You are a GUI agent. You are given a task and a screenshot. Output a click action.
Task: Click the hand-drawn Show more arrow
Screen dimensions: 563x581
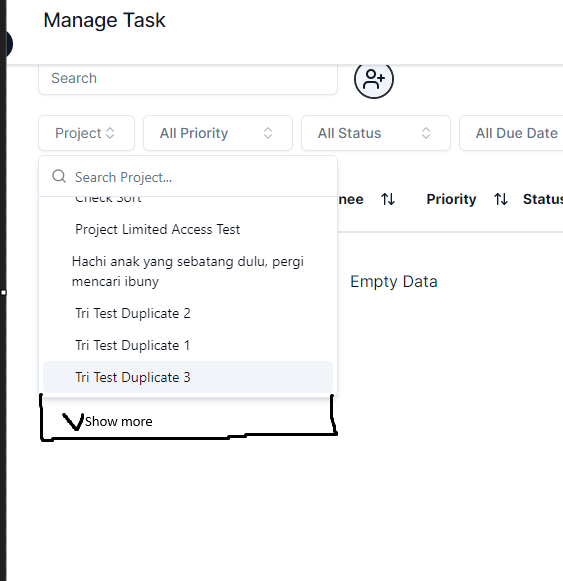coord(73,422)
